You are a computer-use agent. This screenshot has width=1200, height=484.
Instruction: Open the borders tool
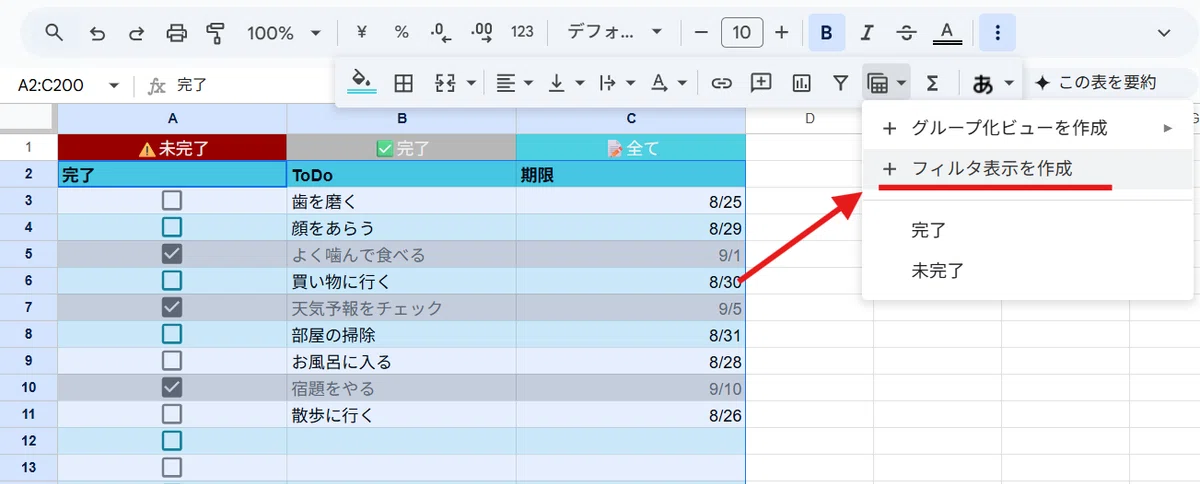coord(403,83)
